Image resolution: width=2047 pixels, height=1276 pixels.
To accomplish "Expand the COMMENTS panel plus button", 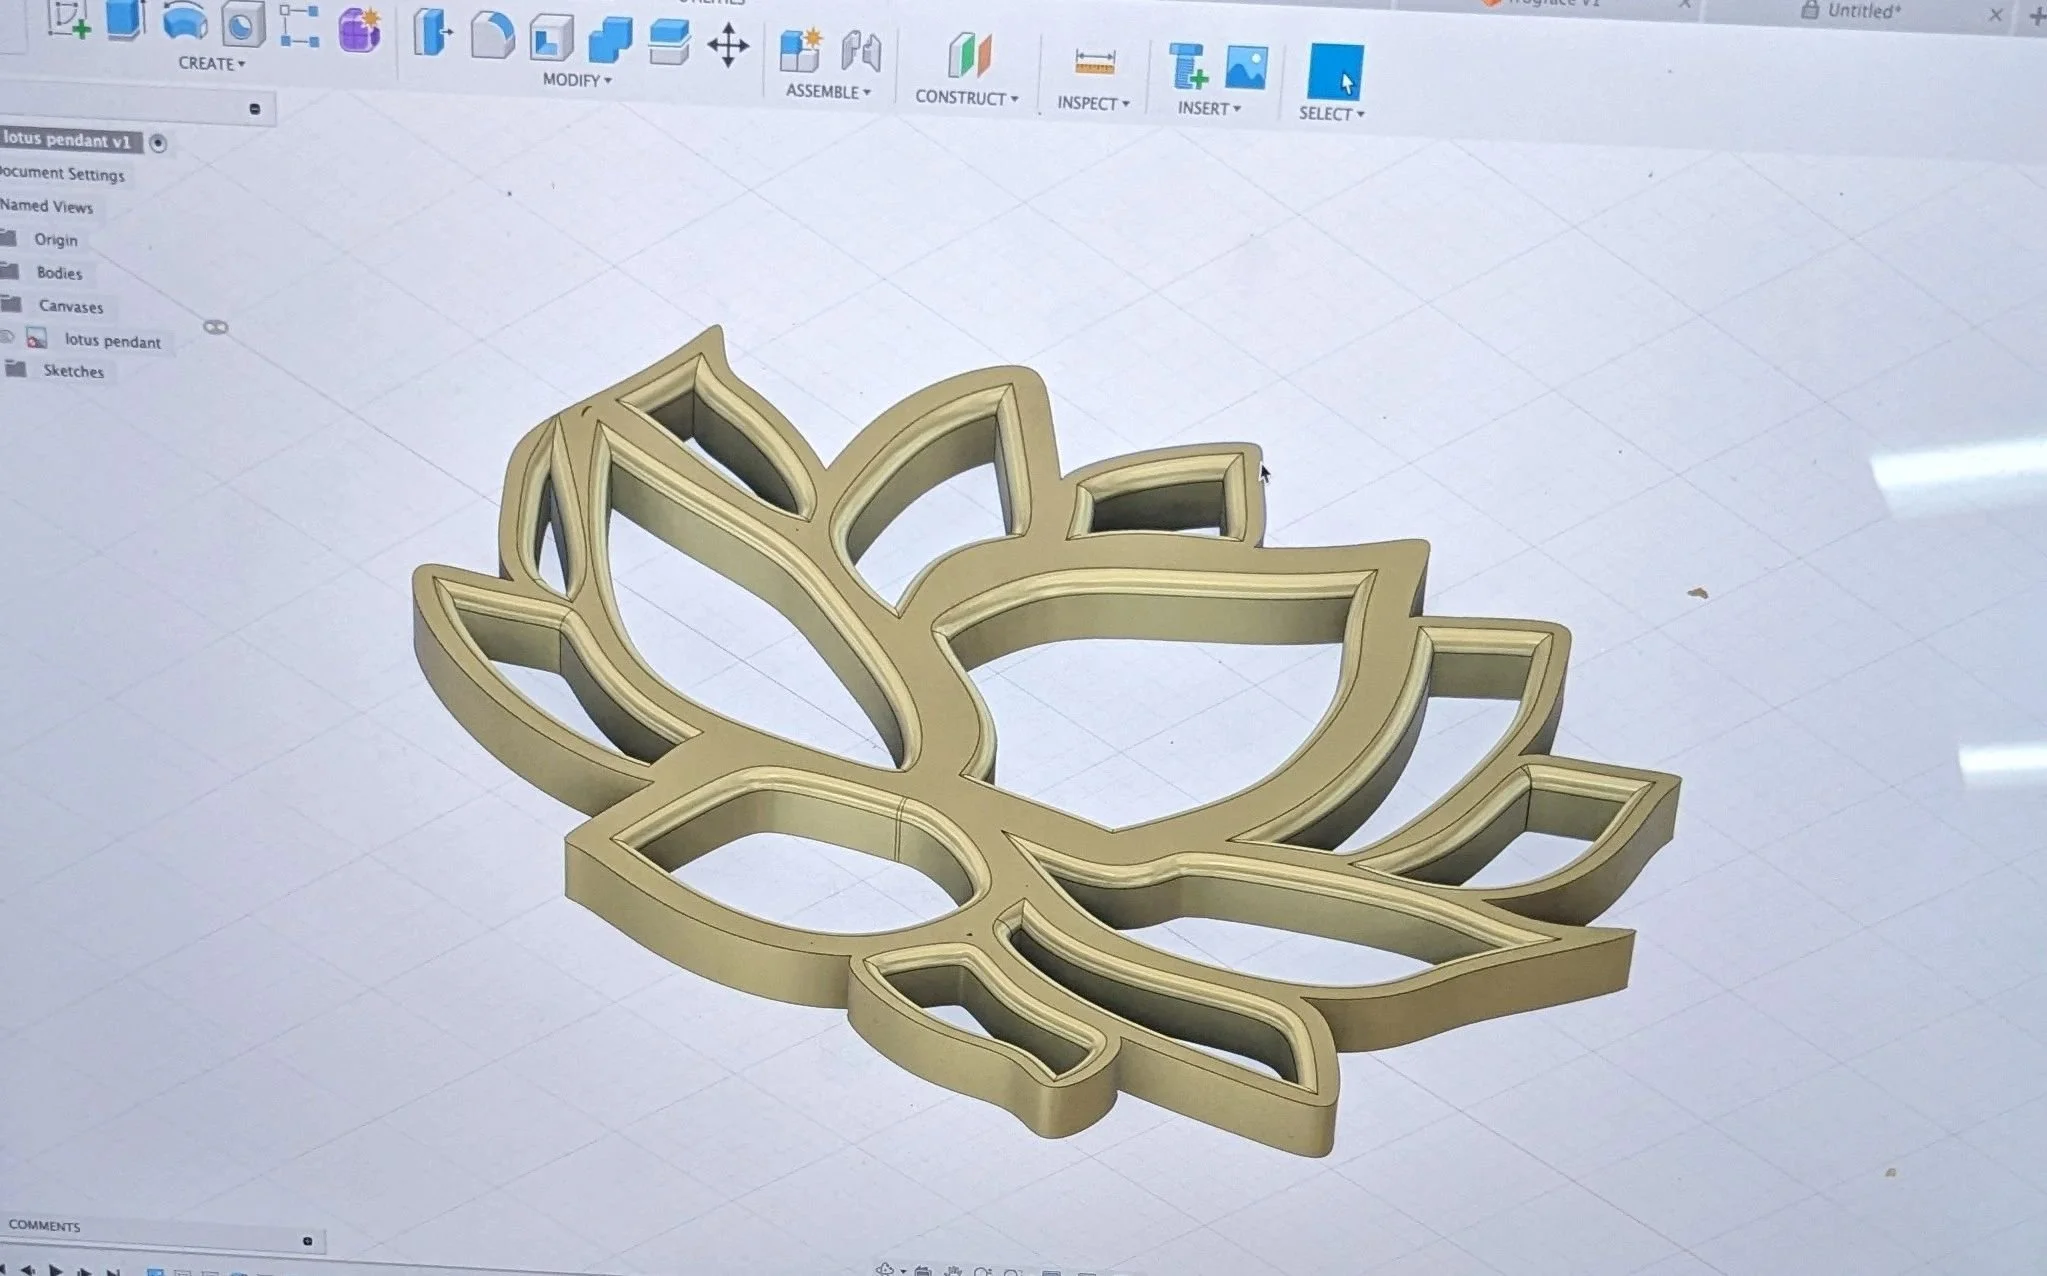I will [308, 1241].
